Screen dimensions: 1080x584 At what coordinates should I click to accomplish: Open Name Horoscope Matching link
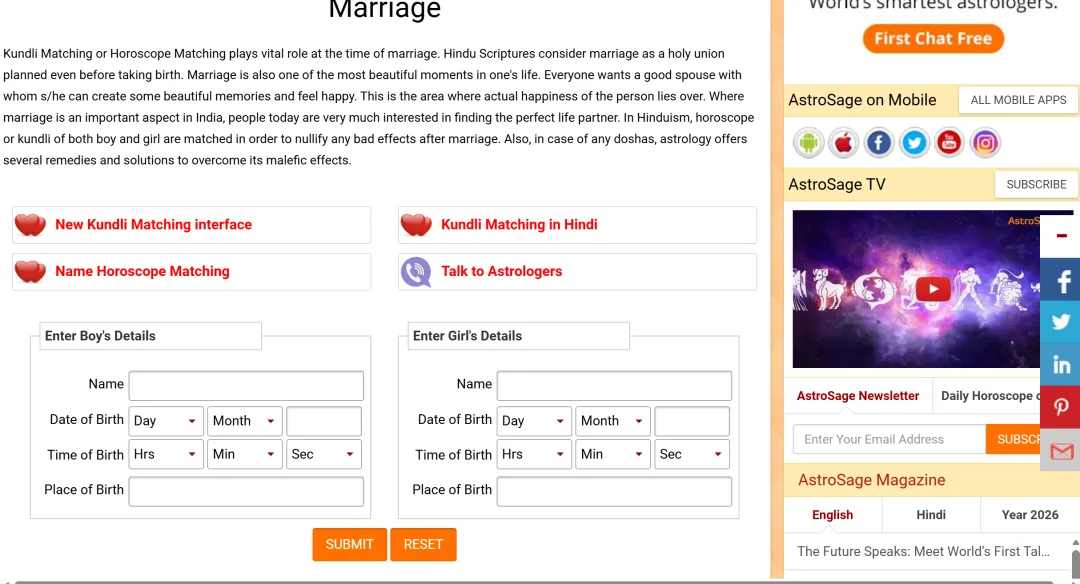(x=143, y=271)
